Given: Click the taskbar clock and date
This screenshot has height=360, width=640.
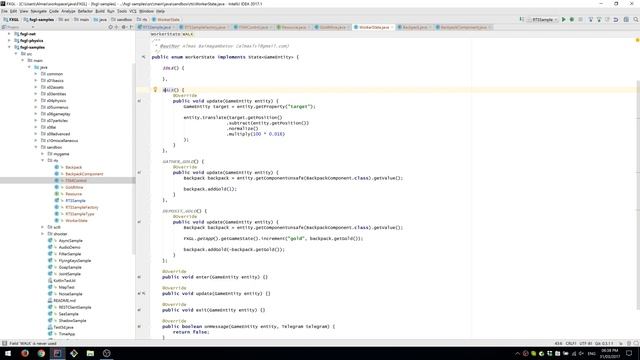Looking at the screenshot, I should 610,353.
